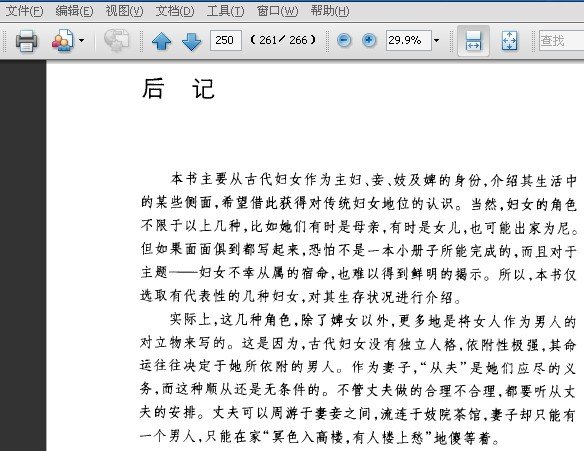Open the collaborate/share users icon
Image resolution: width=584 pixels, height=451 pixels.
[63, 40]
